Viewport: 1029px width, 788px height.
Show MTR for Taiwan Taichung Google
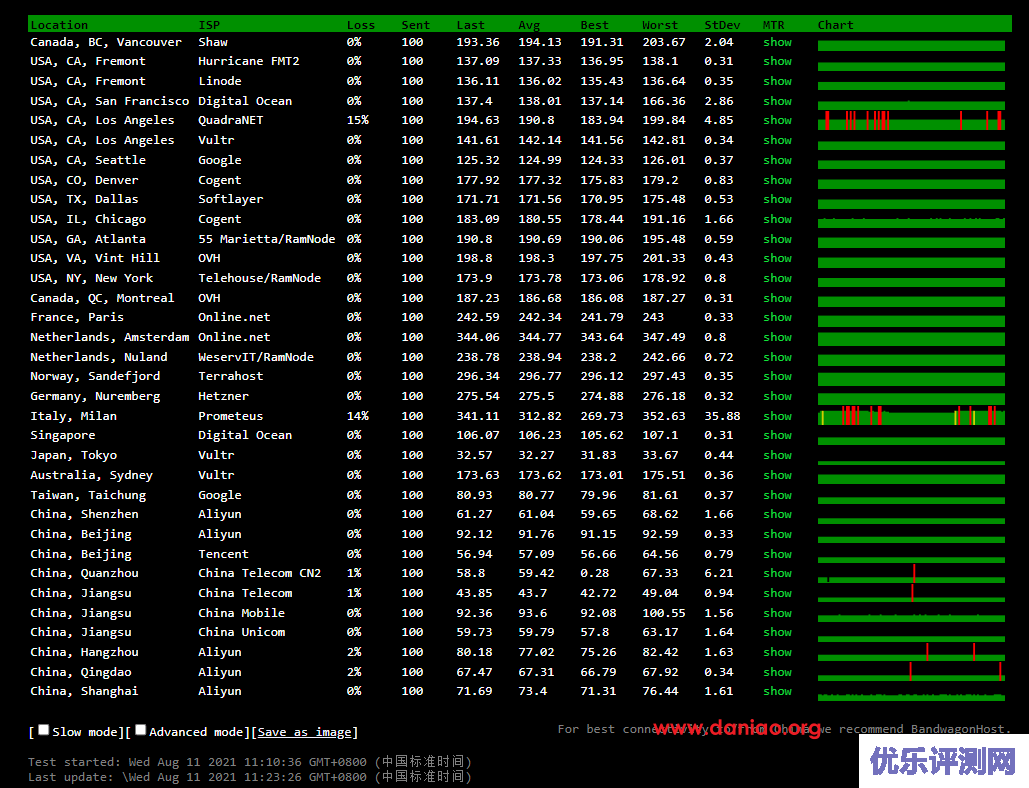coord(778,495)
